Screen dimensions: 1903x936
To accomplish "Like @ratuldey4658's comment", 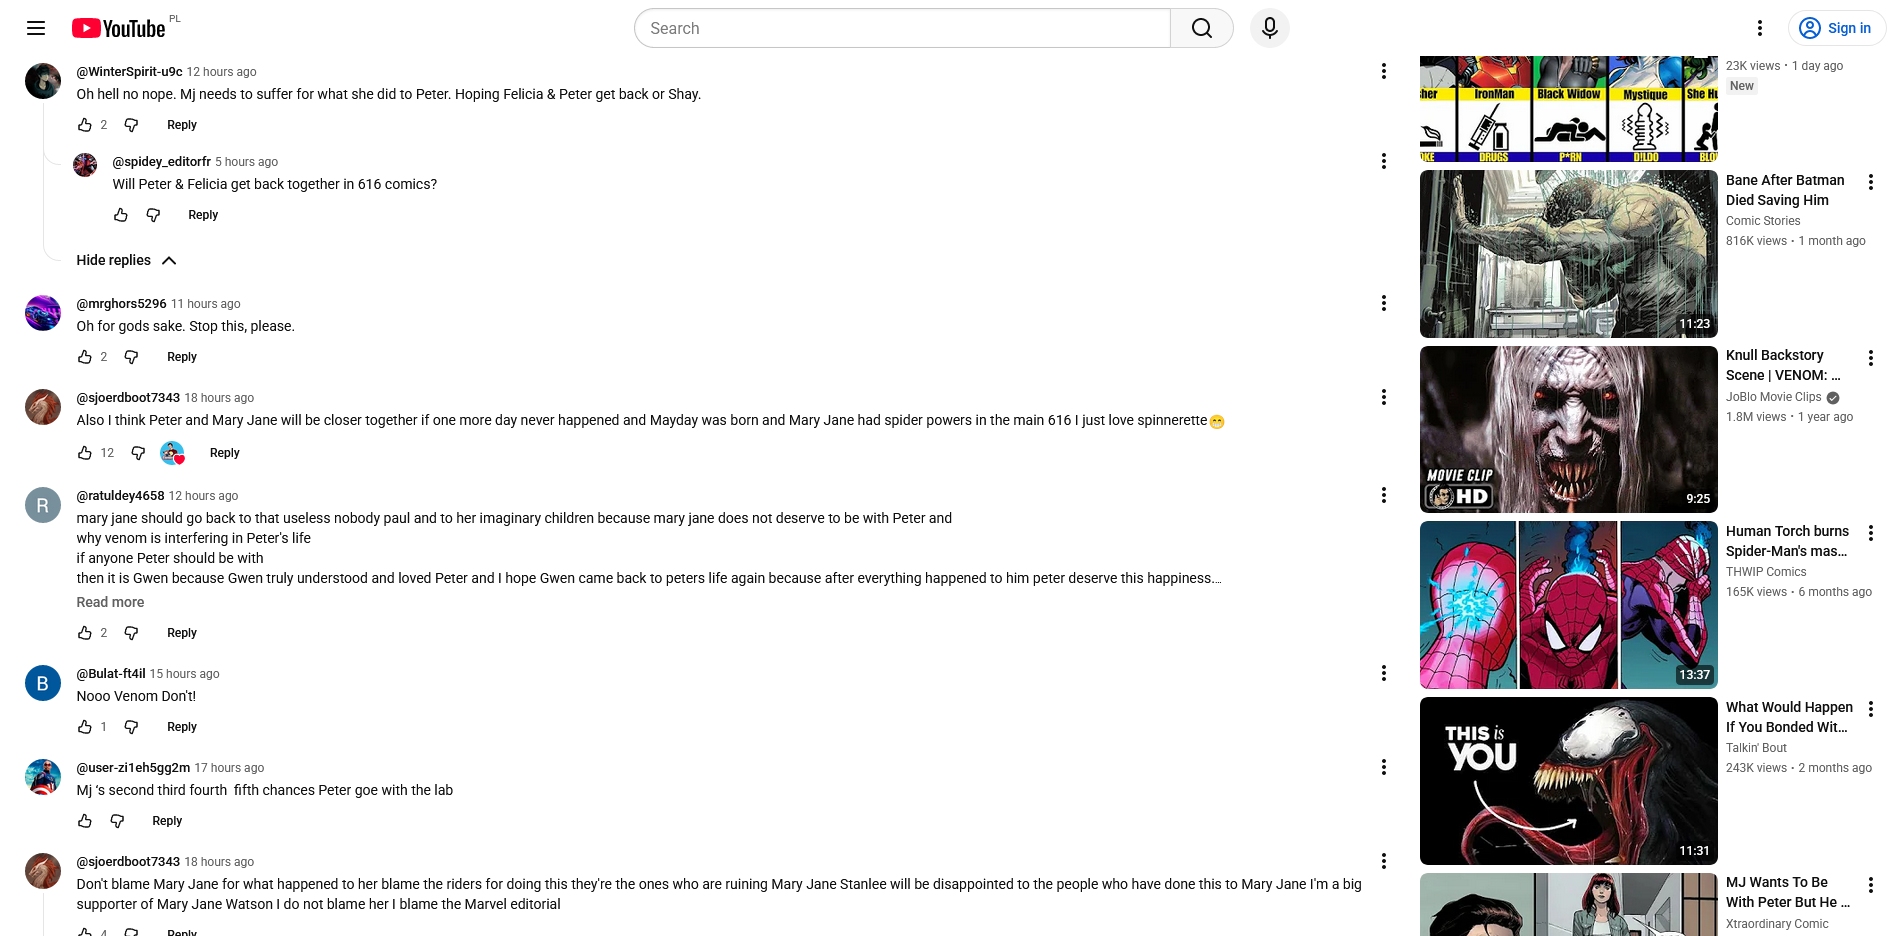I will click(x=85, y=633).
